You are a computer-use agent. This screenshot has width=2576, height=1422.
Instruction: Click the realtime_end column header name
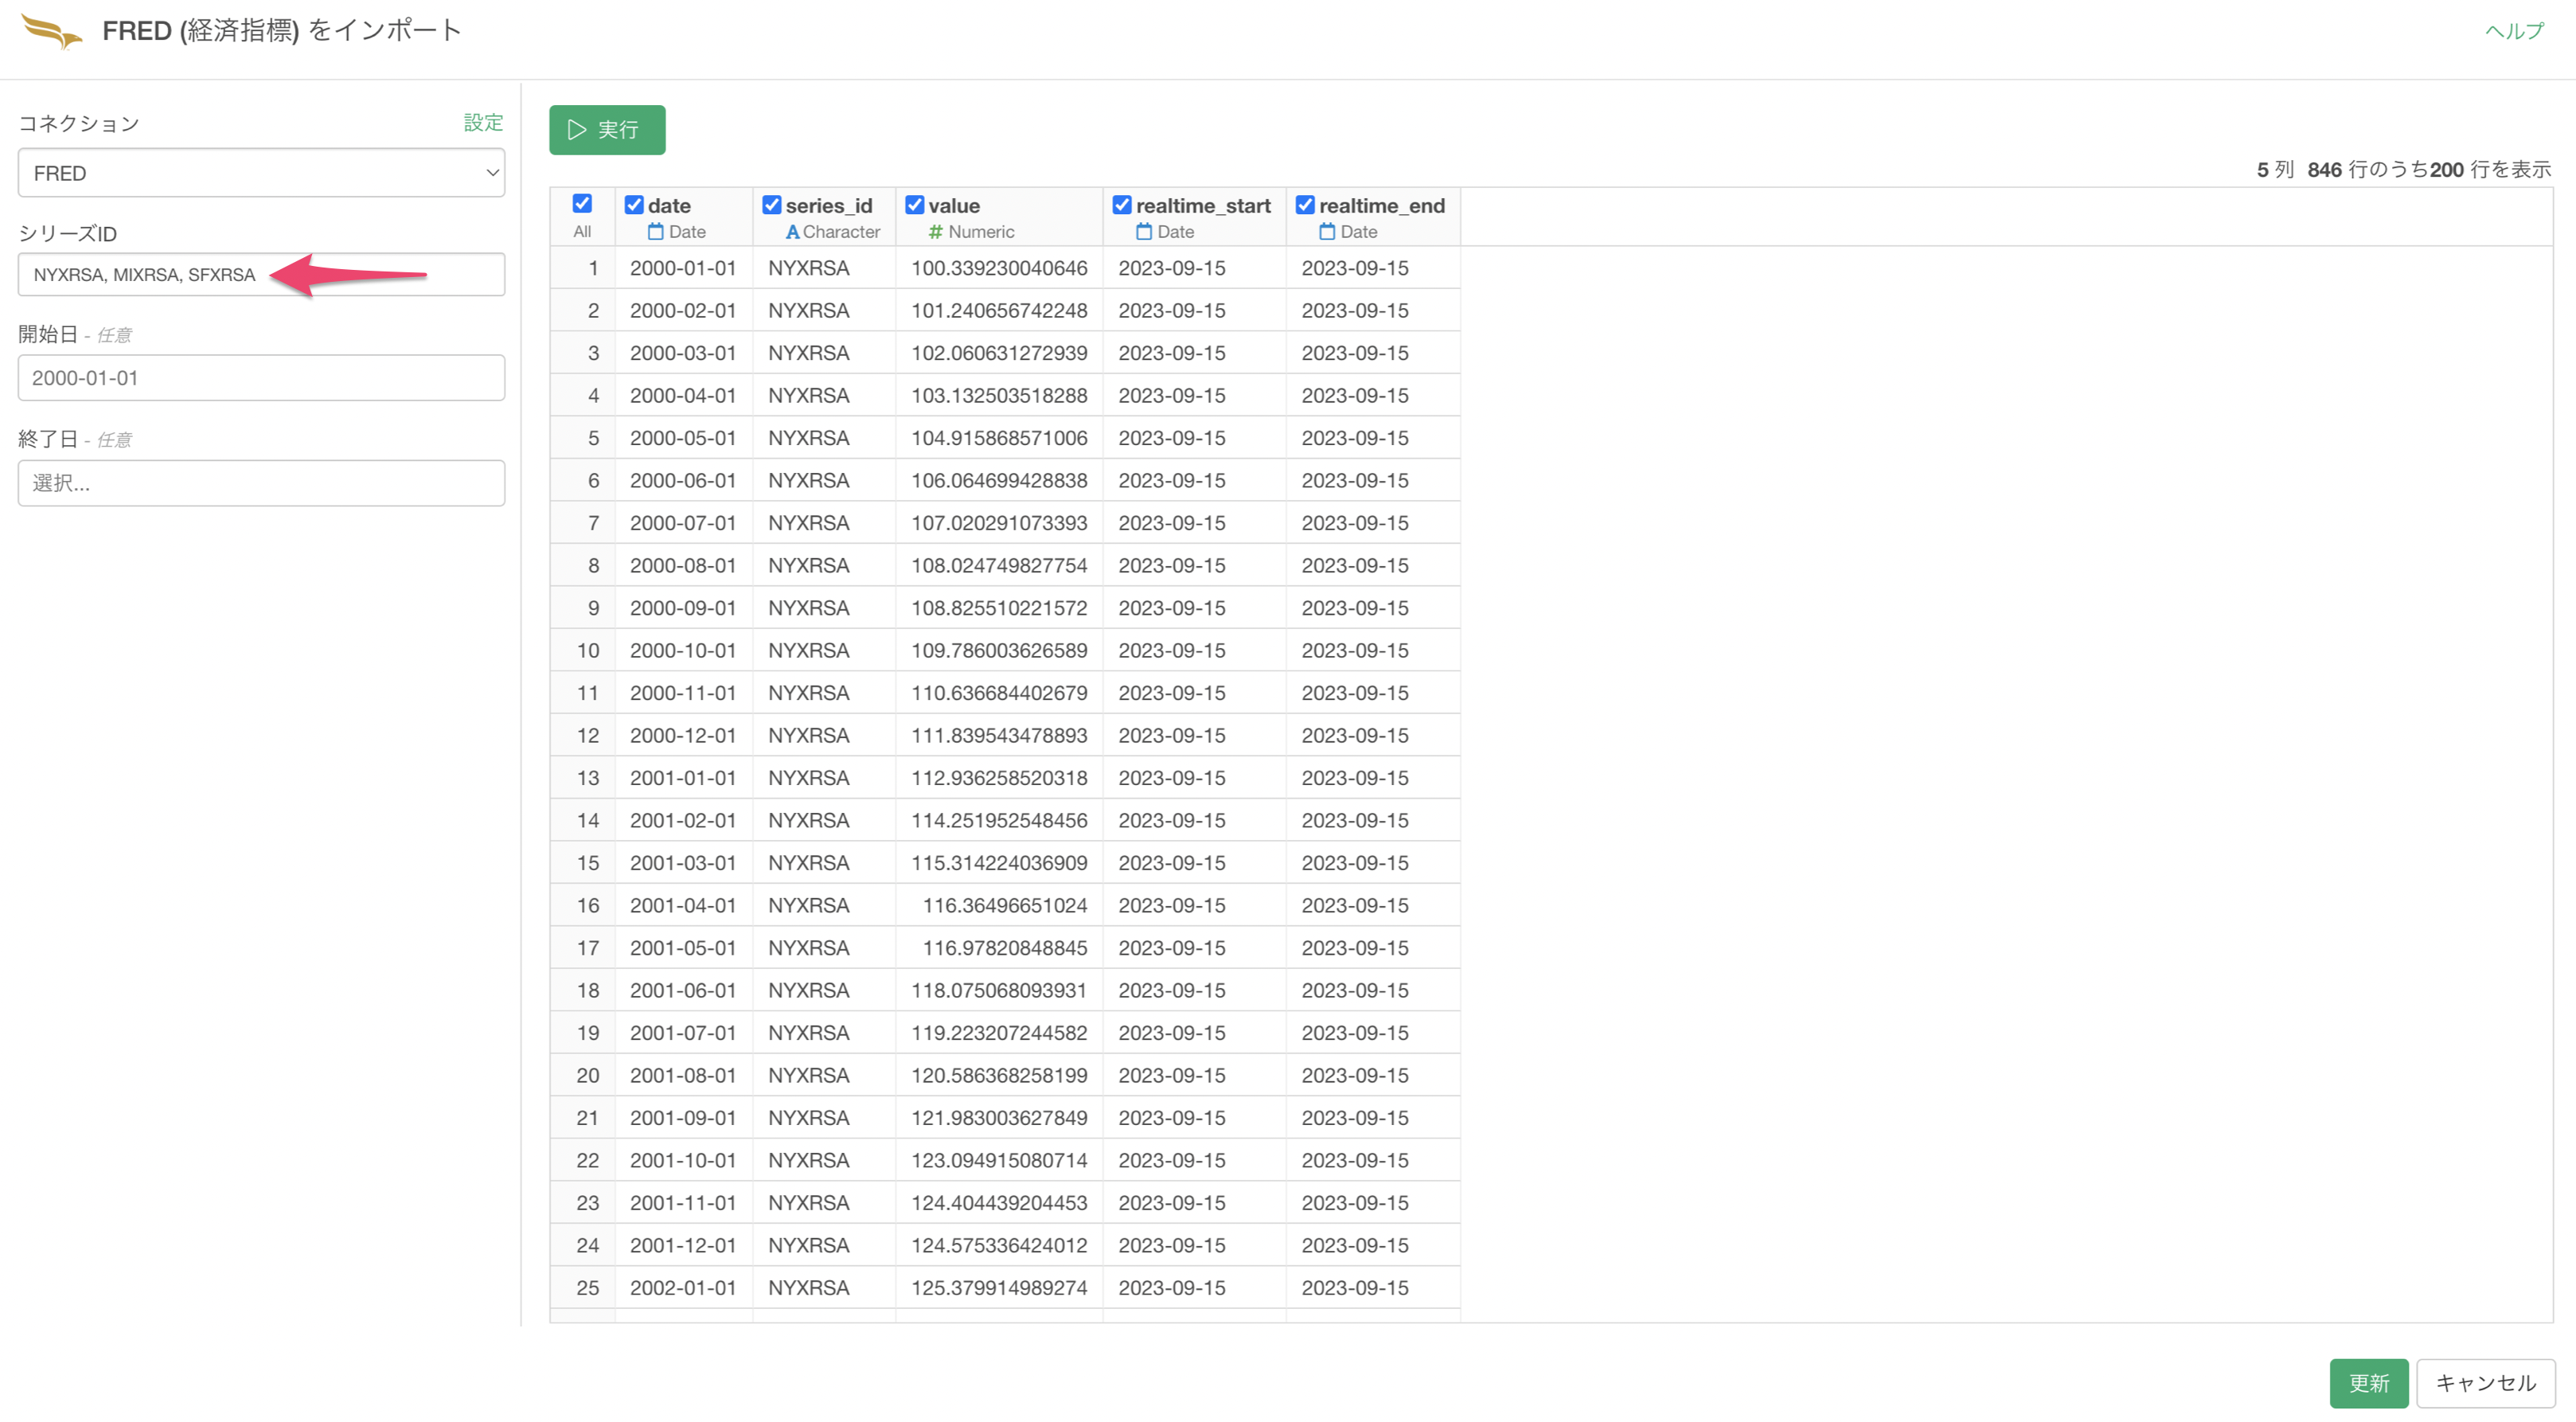pyautogui.click(x=1382, y=205)
